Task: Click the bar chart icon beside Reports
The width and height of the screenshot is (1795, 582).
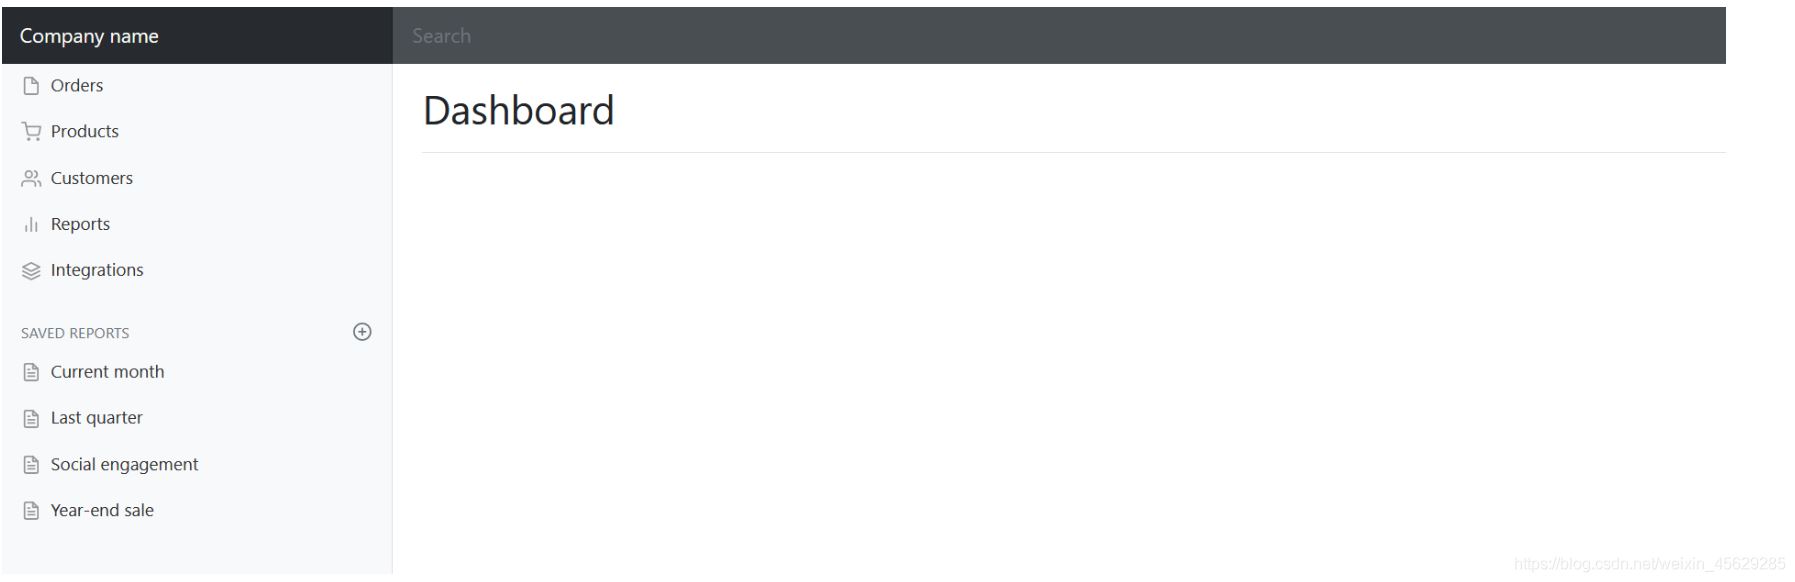Action: coord(30,223)
